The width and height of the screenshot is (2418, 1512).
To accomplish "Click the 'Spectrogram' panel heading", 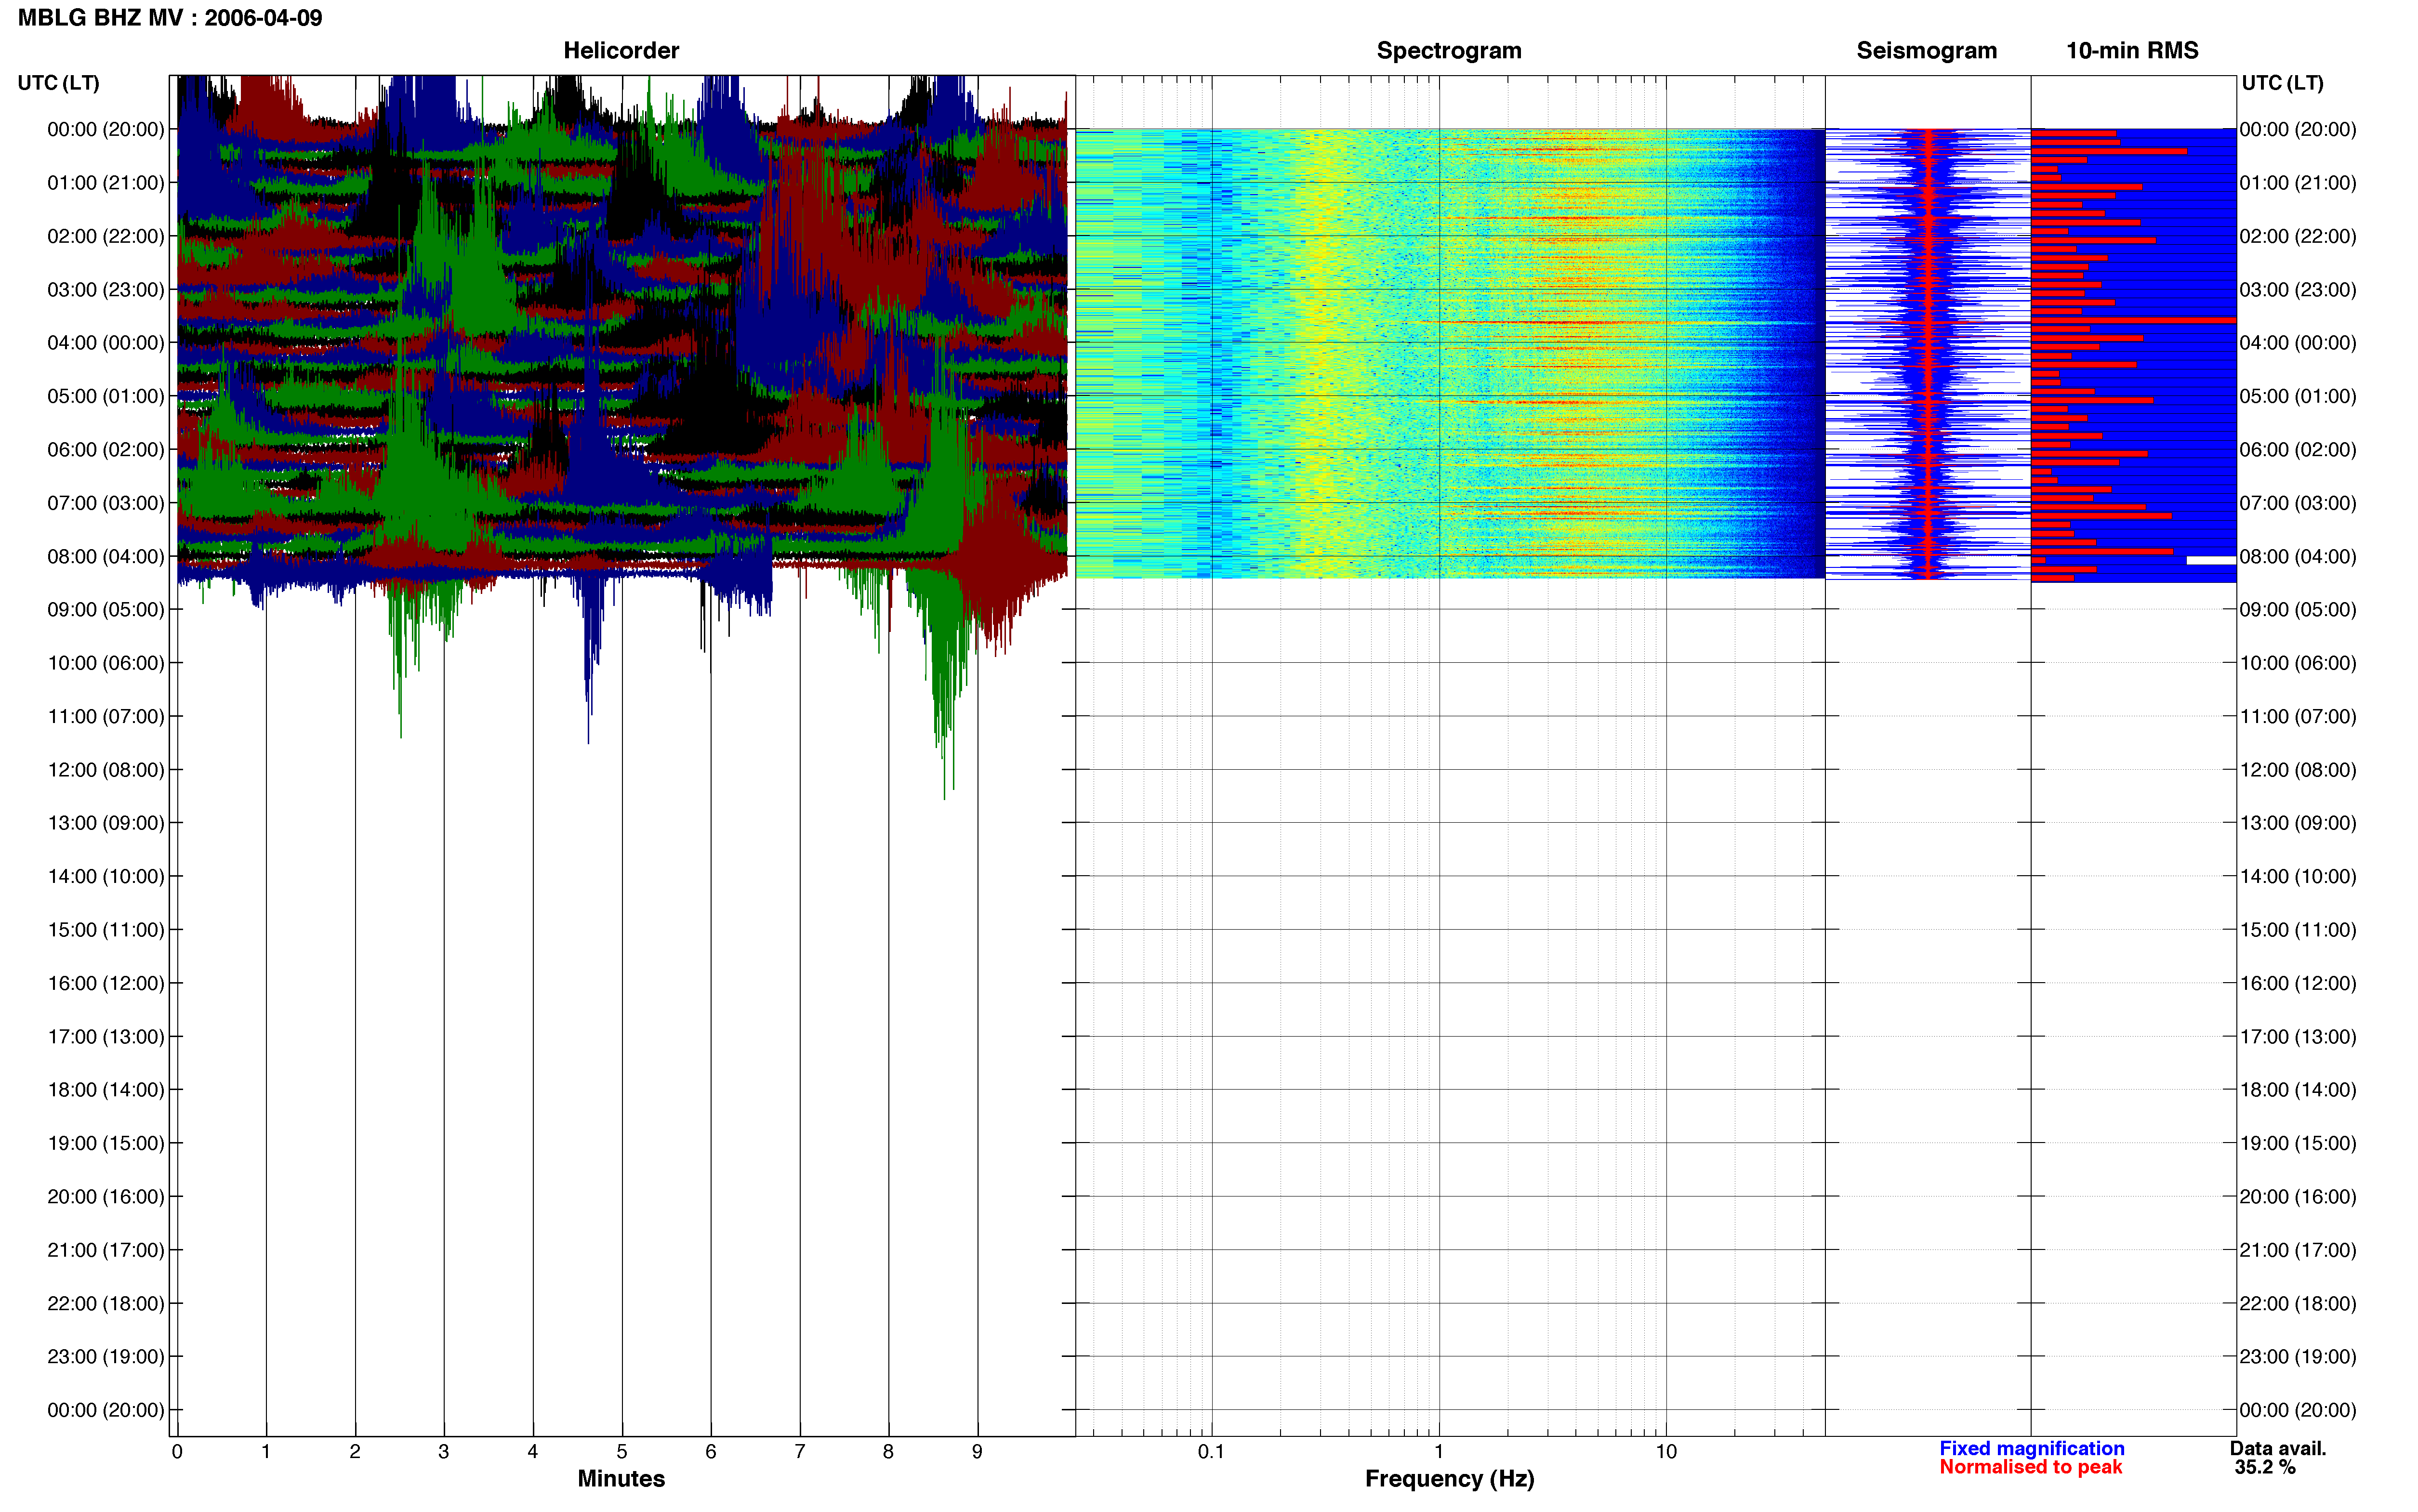I will tap(1449, 51).
